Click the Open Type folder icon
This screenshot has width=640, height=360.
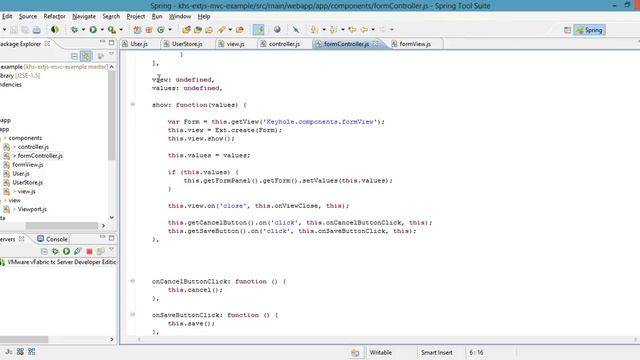[x=187, y=30]
